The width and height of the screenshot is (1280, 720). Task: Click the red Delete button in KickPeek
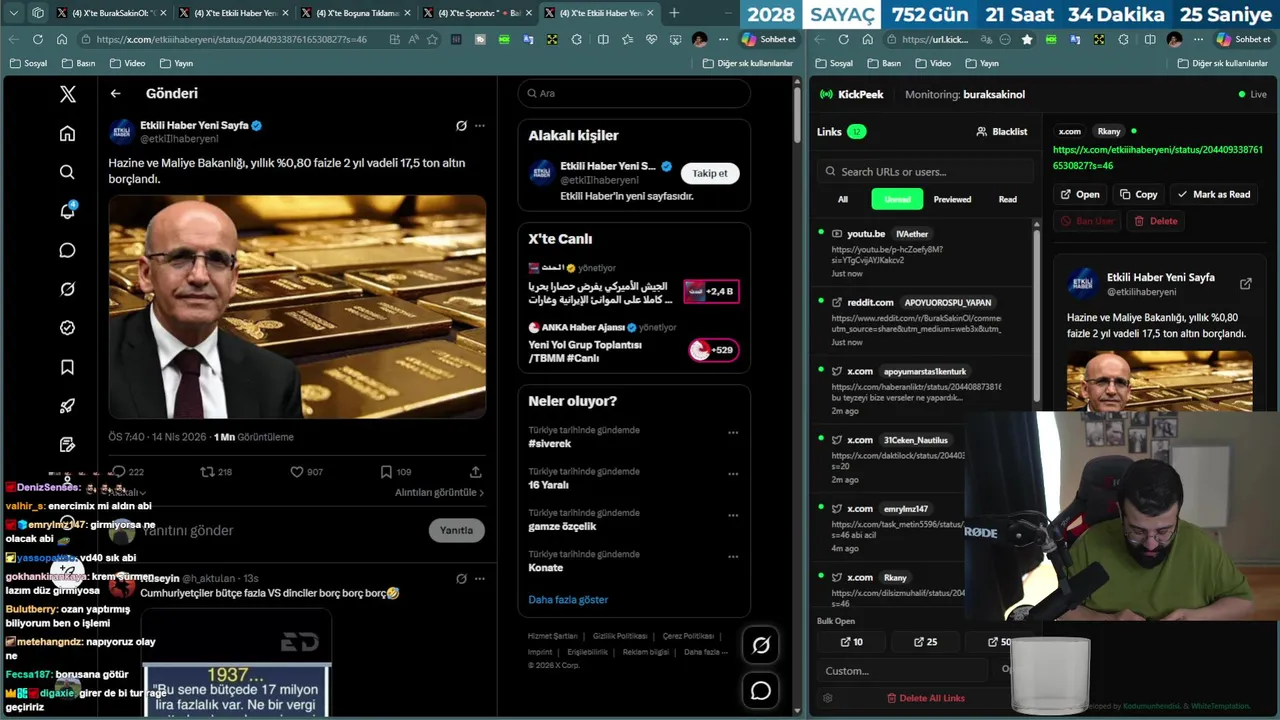point(1156,221)
